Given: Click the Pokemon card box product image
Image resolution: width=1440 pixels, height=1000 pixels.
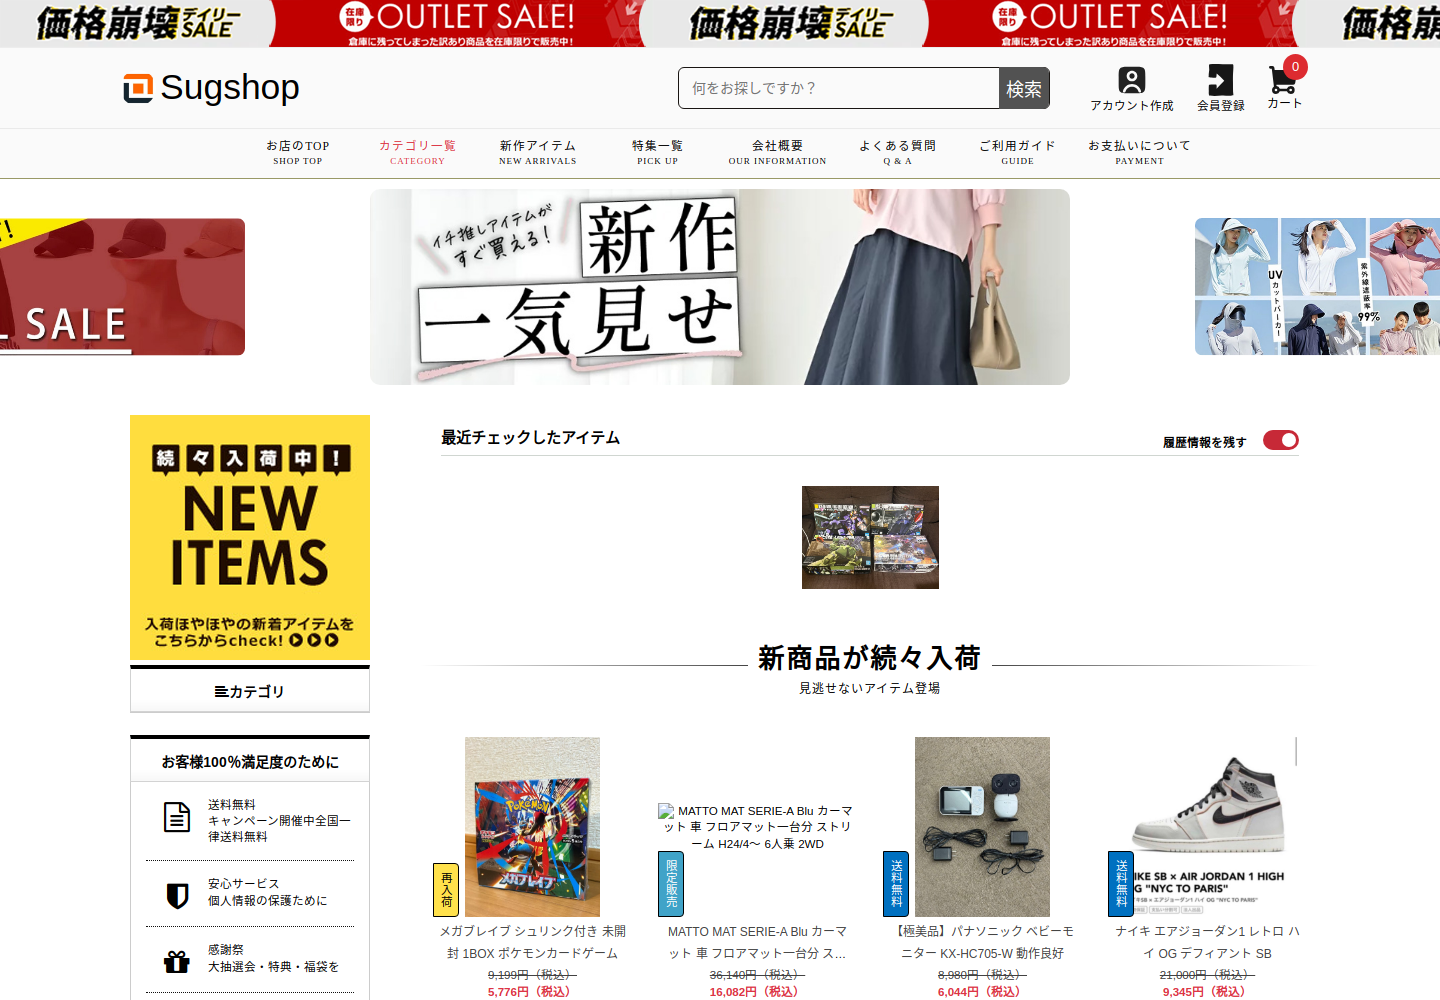Looking at the screenshot, I should pos(532,827).
